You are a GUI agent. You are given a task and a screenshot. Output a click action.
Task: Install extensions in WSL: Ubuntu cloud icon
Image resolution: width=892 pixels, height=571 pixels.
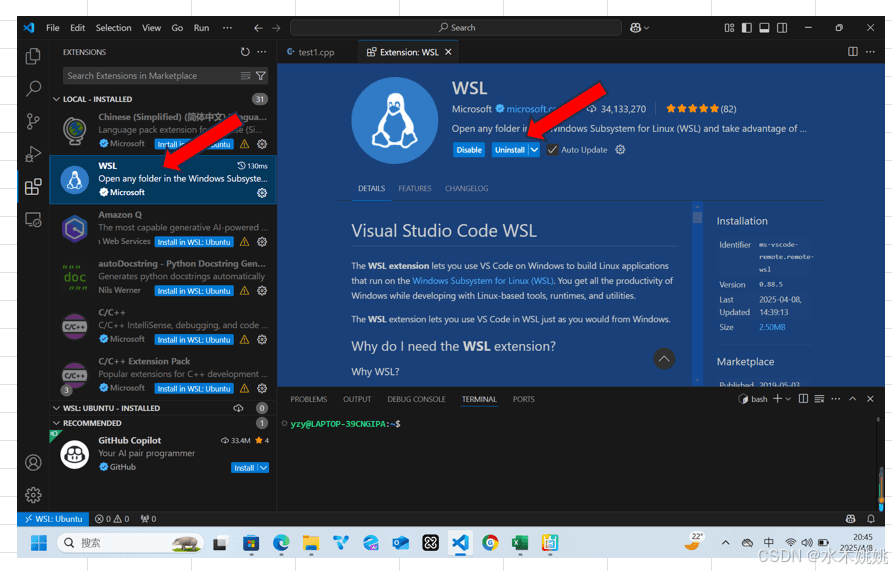tap(238, 408)
